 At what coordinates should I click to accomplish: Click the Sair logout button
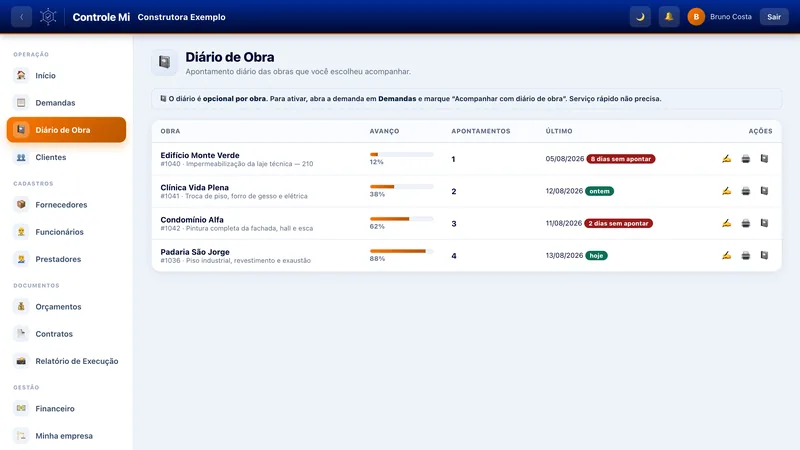click(774, 17)
